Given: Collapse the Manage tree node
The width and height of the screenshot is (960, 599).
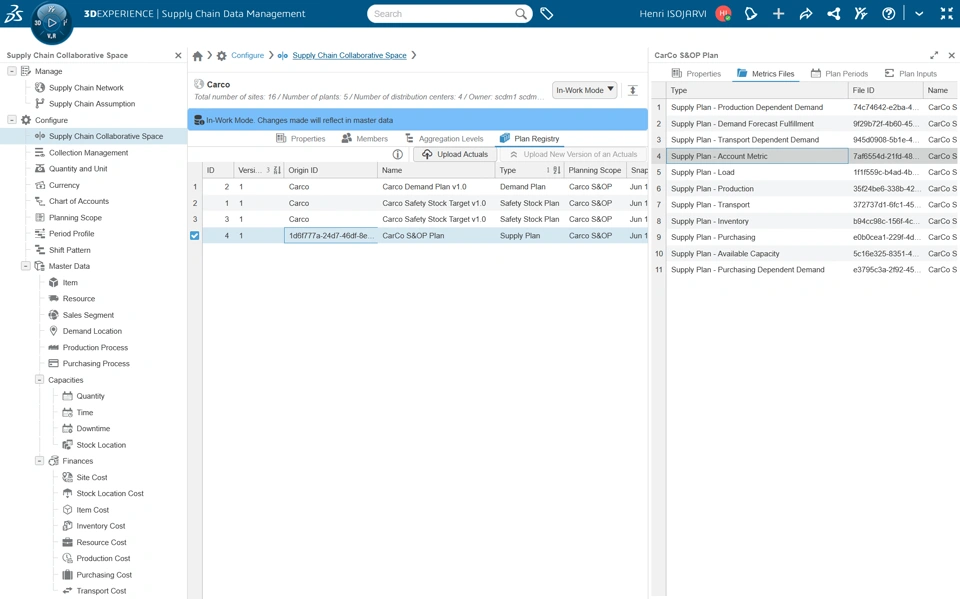Looking at the screenshot, I should coord(12,71).
